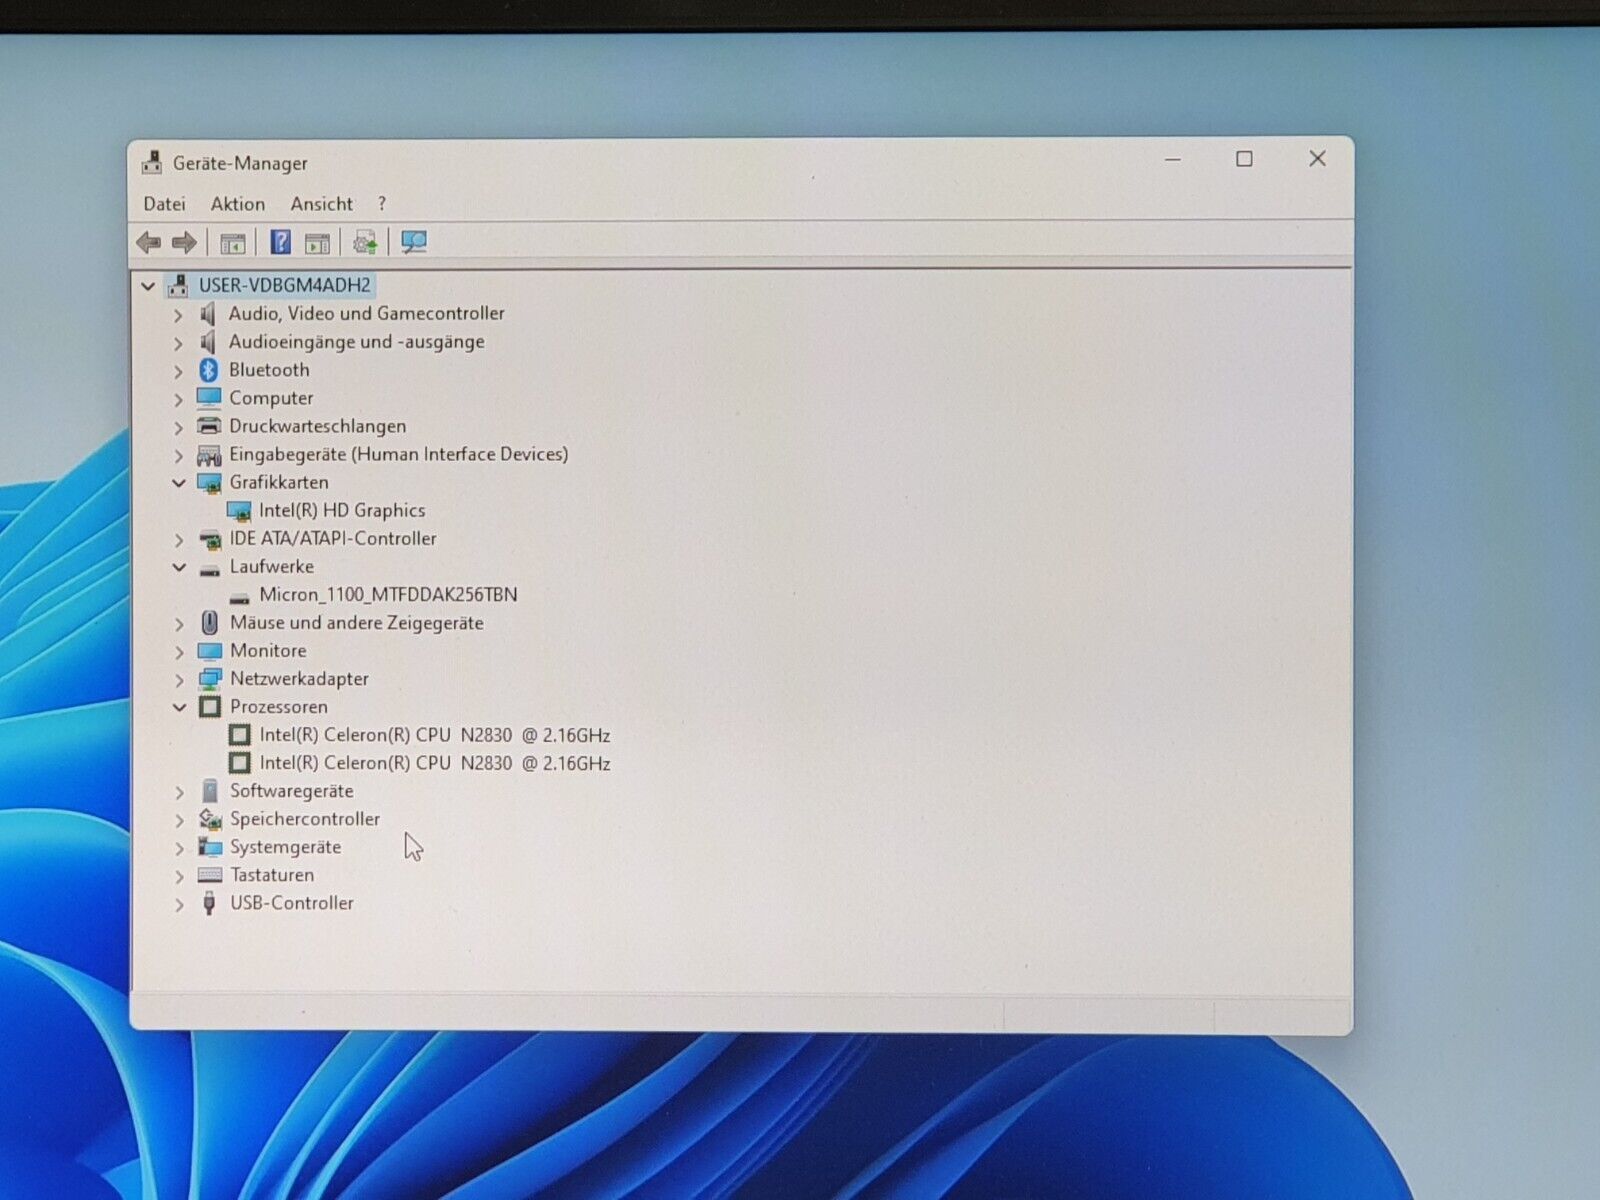Open the Aktion menu
This screenshot has width=1600, height=1200.
pos(238,204)
